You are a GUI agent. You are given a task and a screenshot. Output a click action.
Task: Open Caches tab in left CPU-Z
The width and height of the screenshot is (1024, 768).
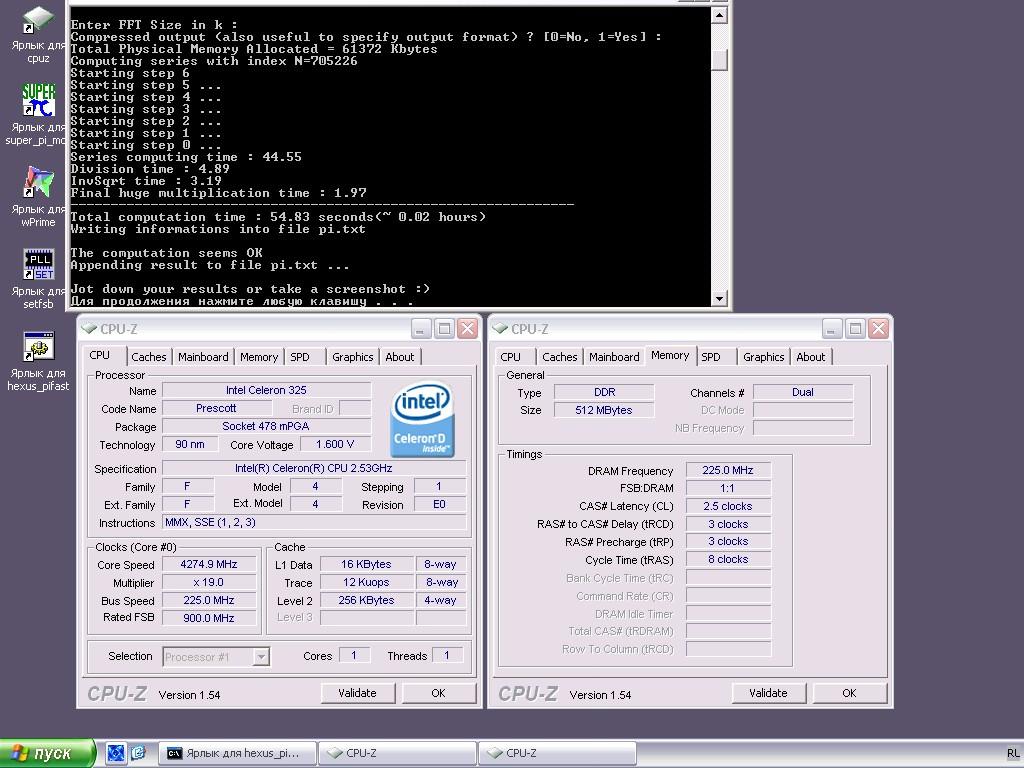click(x=148, y=357)
